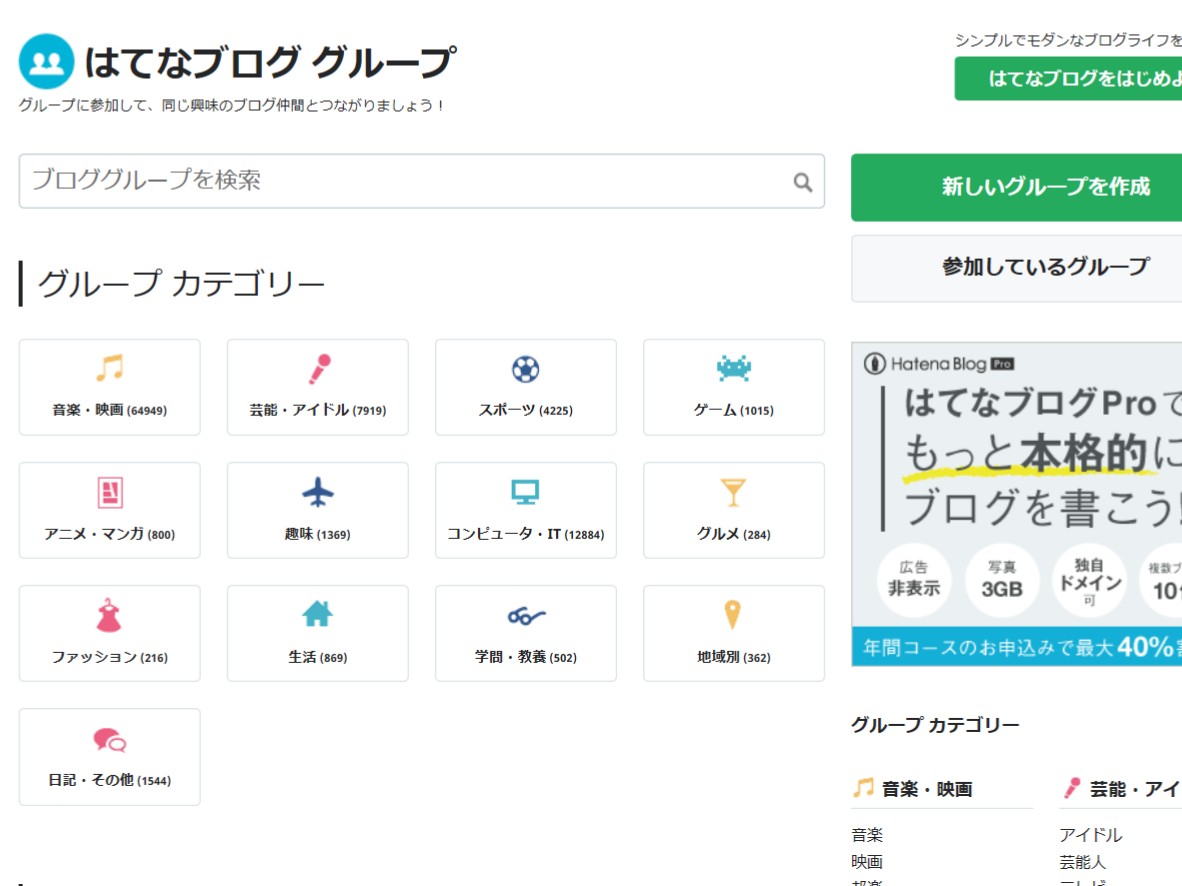This screenshot has height=886, width=1182.
Task: Select the スポーツ (4225) category label
Action: (525, 410)
